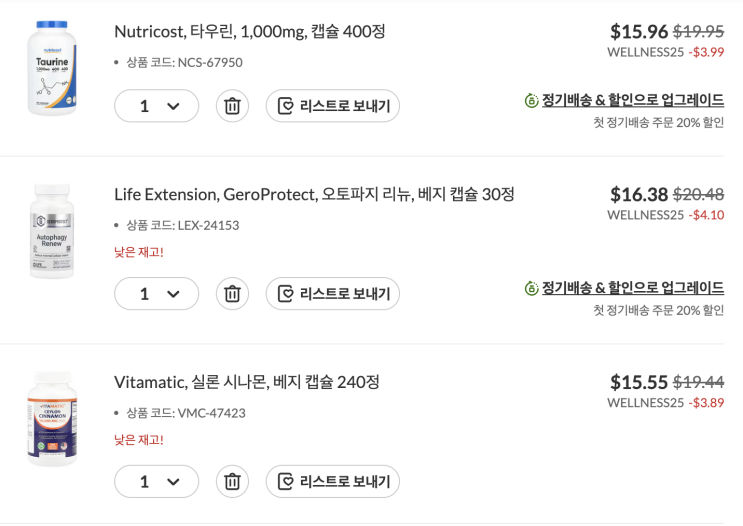
Task: Click the subscription icon beside Nutricost upgrade link
Action: pos(531,101)
